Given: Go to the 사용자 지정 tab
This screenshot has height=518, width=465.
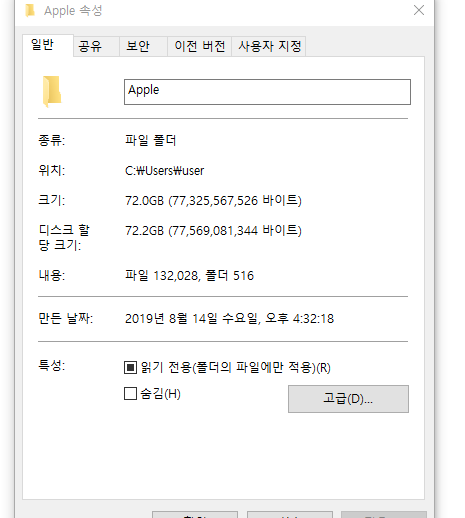Looking at the screenshot, I should click(269, 46).
